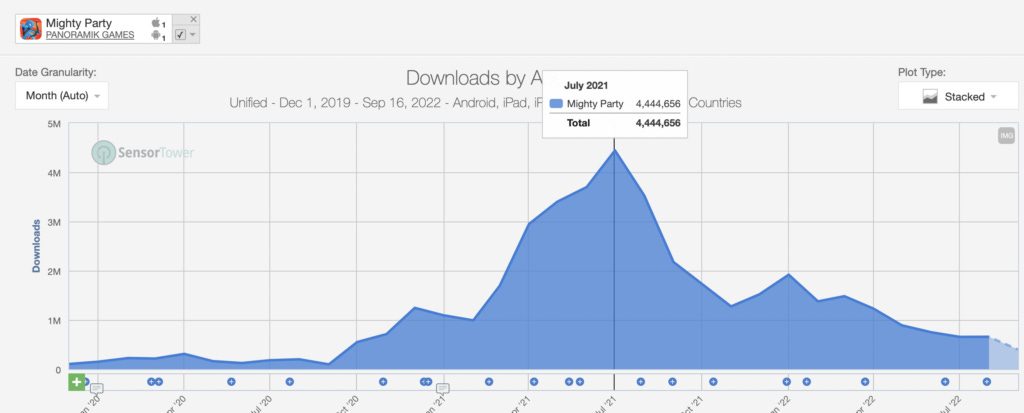Click the stacked area chart icon in Plot Type
This screenshot has width=1024, height=413.
point(930,97)
